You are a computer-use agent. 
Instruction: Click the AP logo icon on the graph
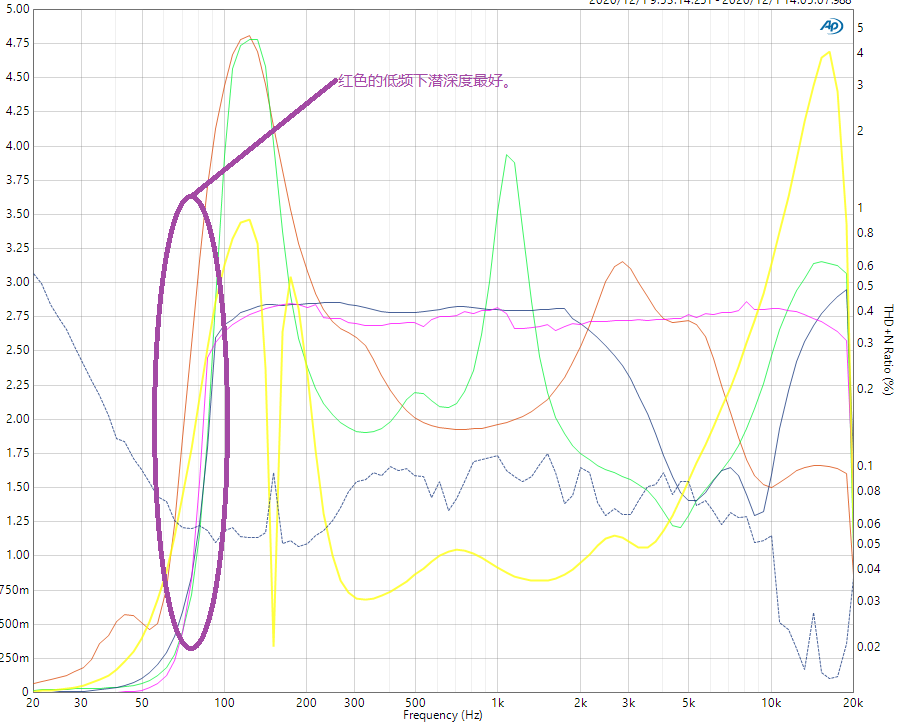point(831,26)
